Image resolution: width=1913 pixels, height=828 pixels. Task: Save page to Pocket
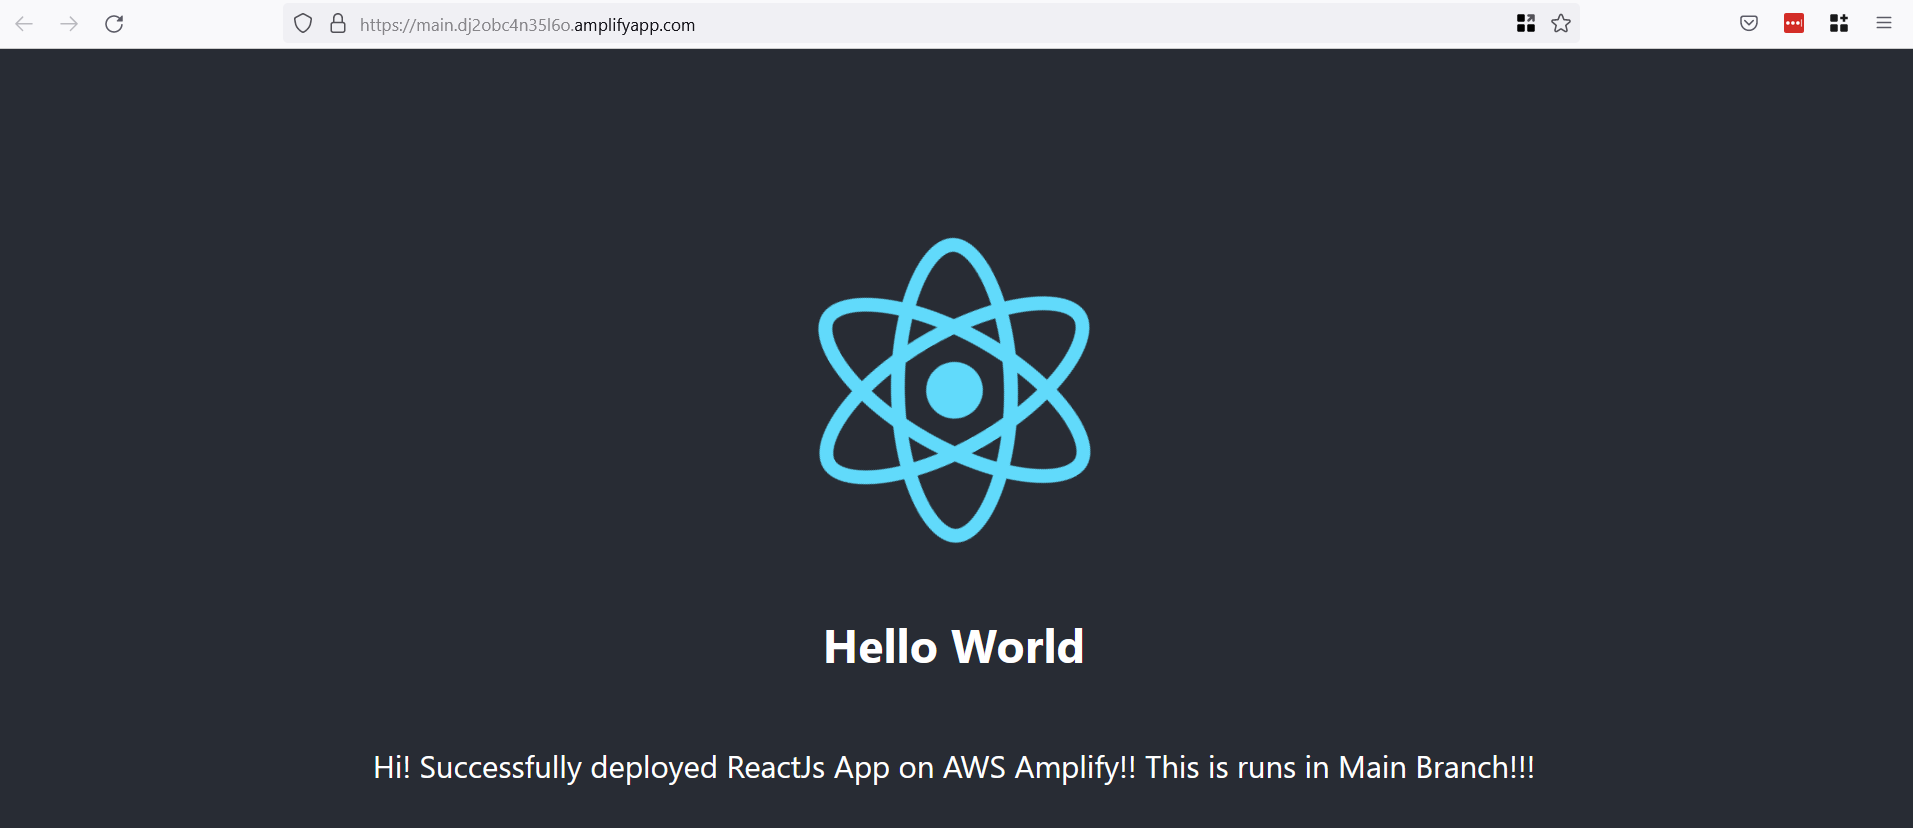tap(1749, 24)
